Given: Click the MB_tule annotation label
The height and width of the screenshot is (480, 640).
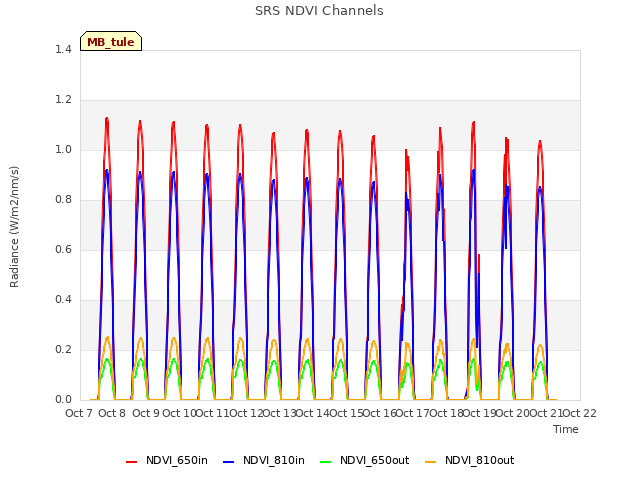Looking at the screenshot, I should [x=111, y=41].
